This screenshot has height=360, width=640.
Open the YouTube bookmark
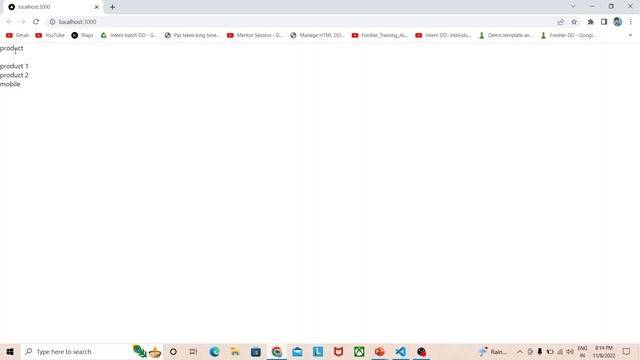[50, 36]
